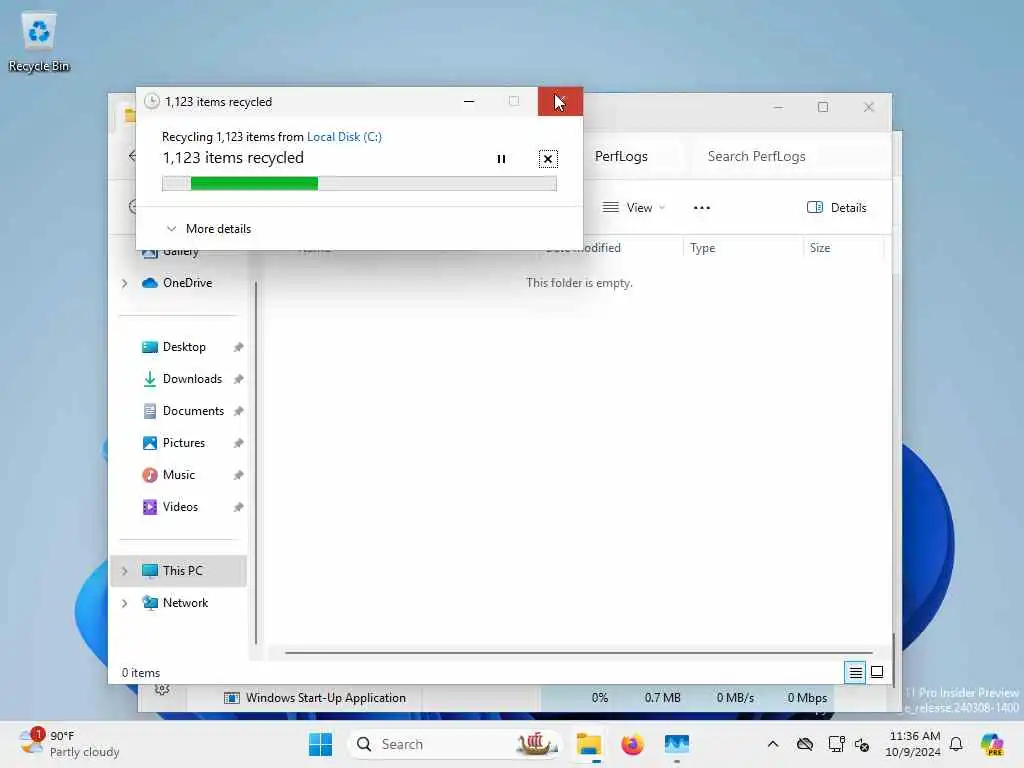Switch to details list view layout

point(855,672)
